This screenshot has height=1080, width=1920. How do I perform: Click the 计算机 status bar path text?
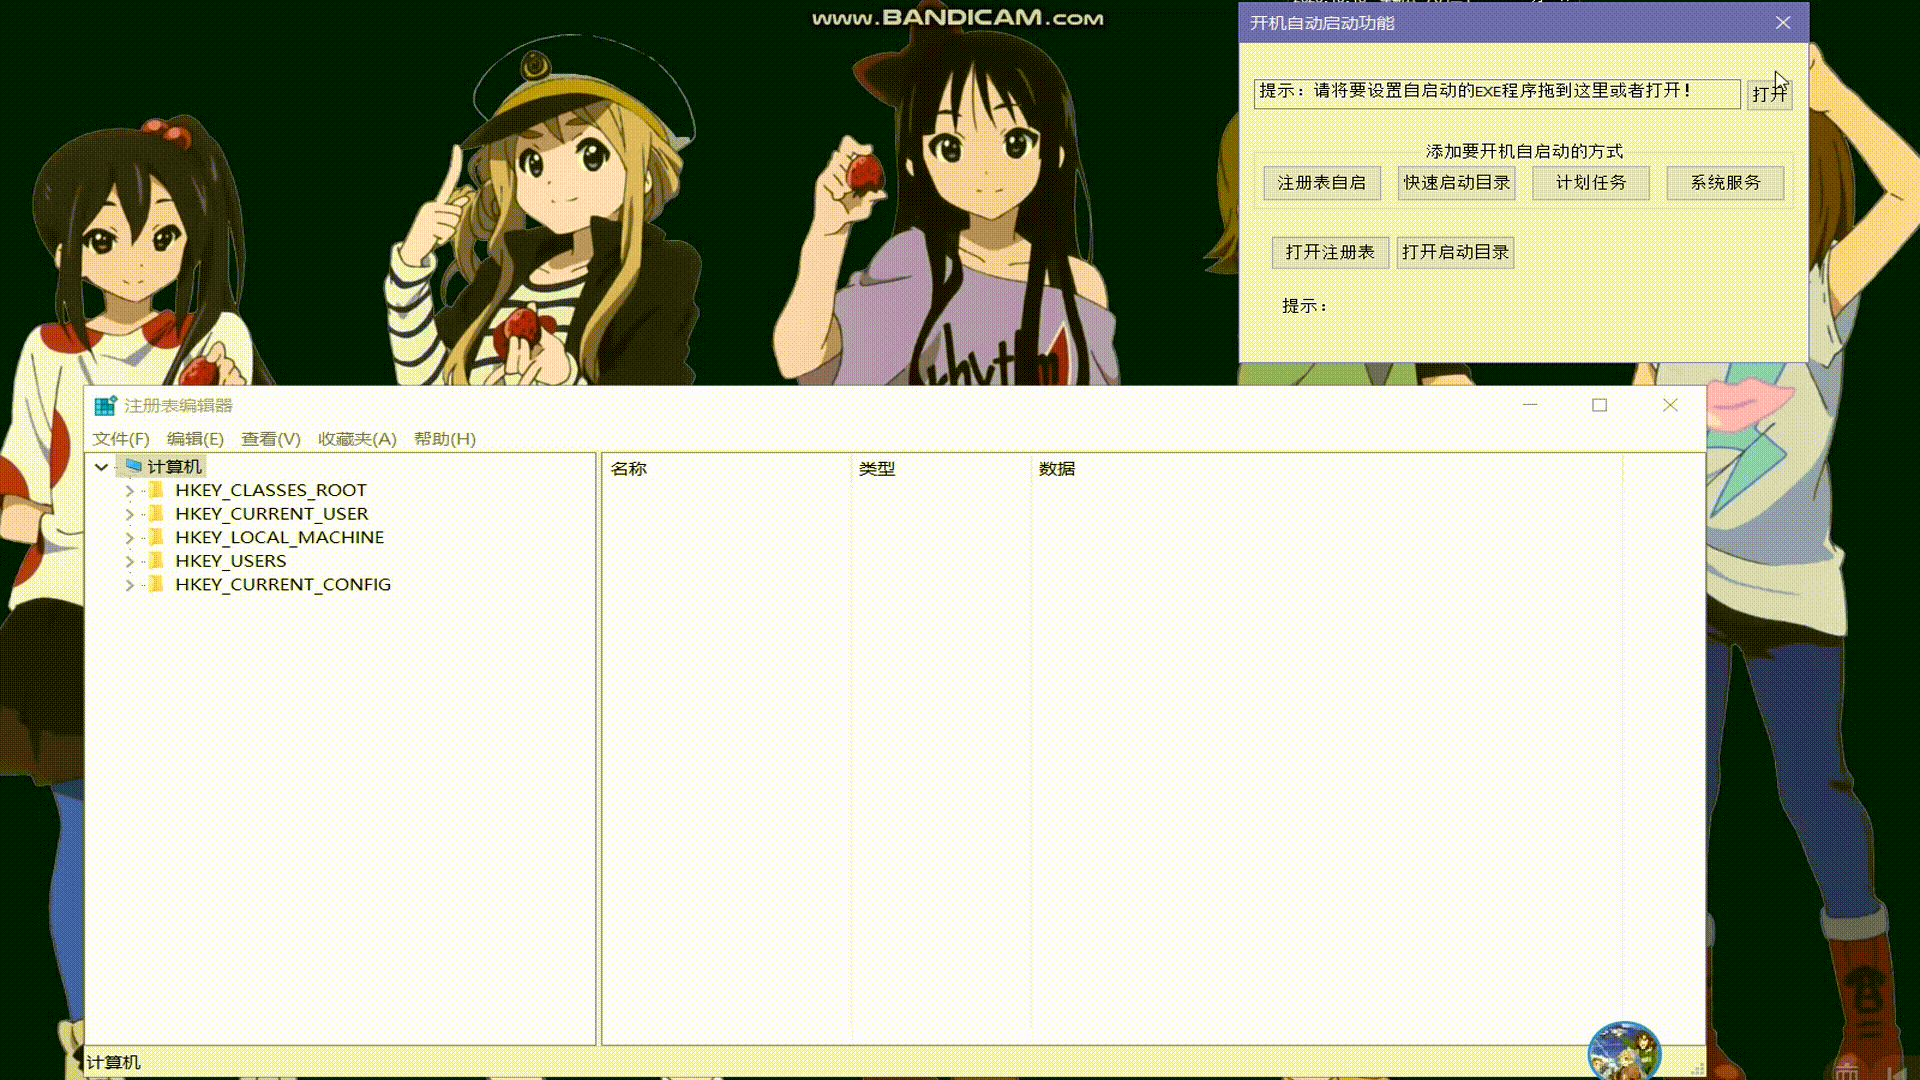click(113, 1062)
